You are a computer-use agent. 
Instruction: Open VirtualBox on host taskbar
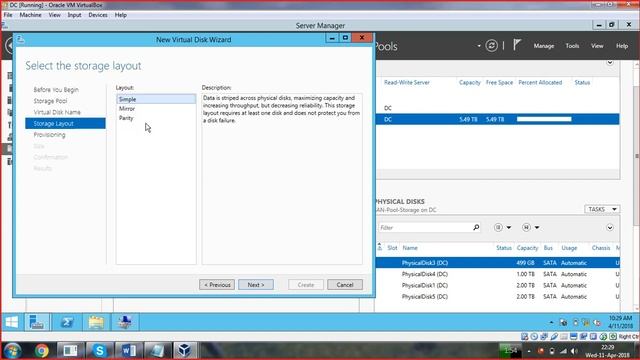click(x=184, y=351)
